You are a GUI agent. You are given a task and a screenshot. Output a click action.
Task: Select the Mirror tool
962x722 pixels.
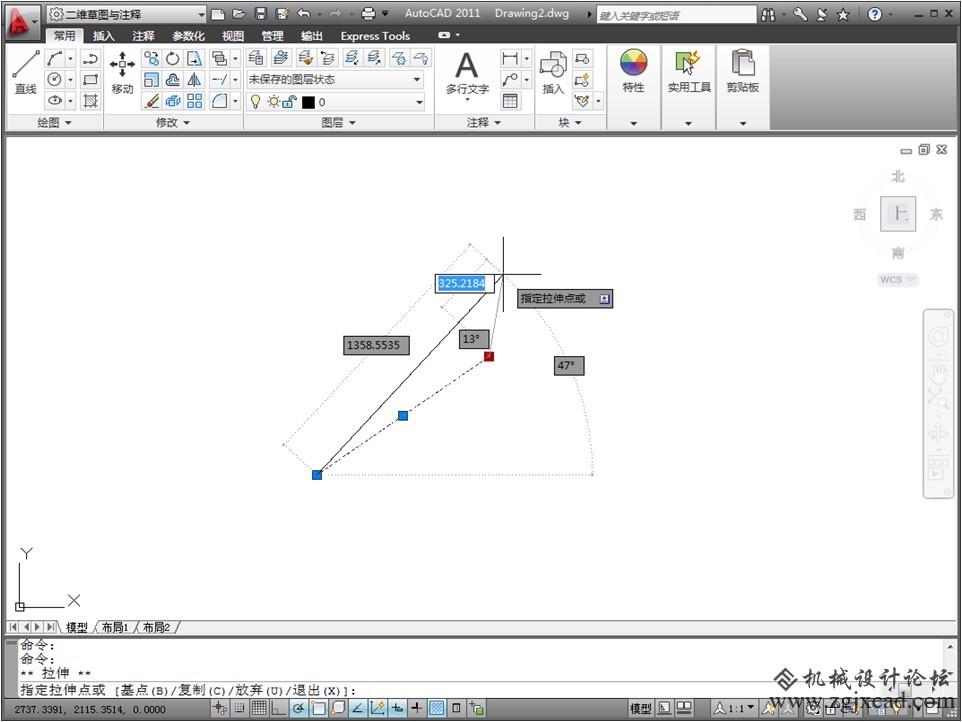194,80
